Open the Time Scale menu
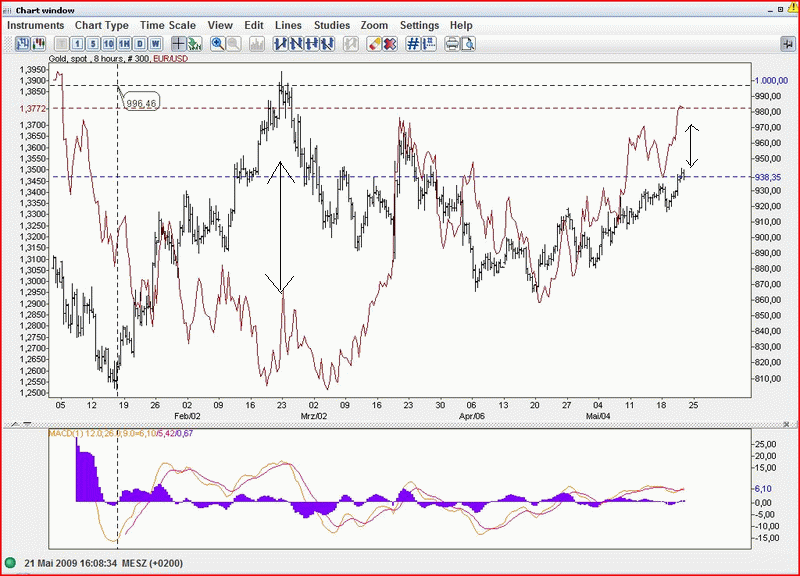The width and height of the screenshot is (800, 576). [x=168, y=25]
